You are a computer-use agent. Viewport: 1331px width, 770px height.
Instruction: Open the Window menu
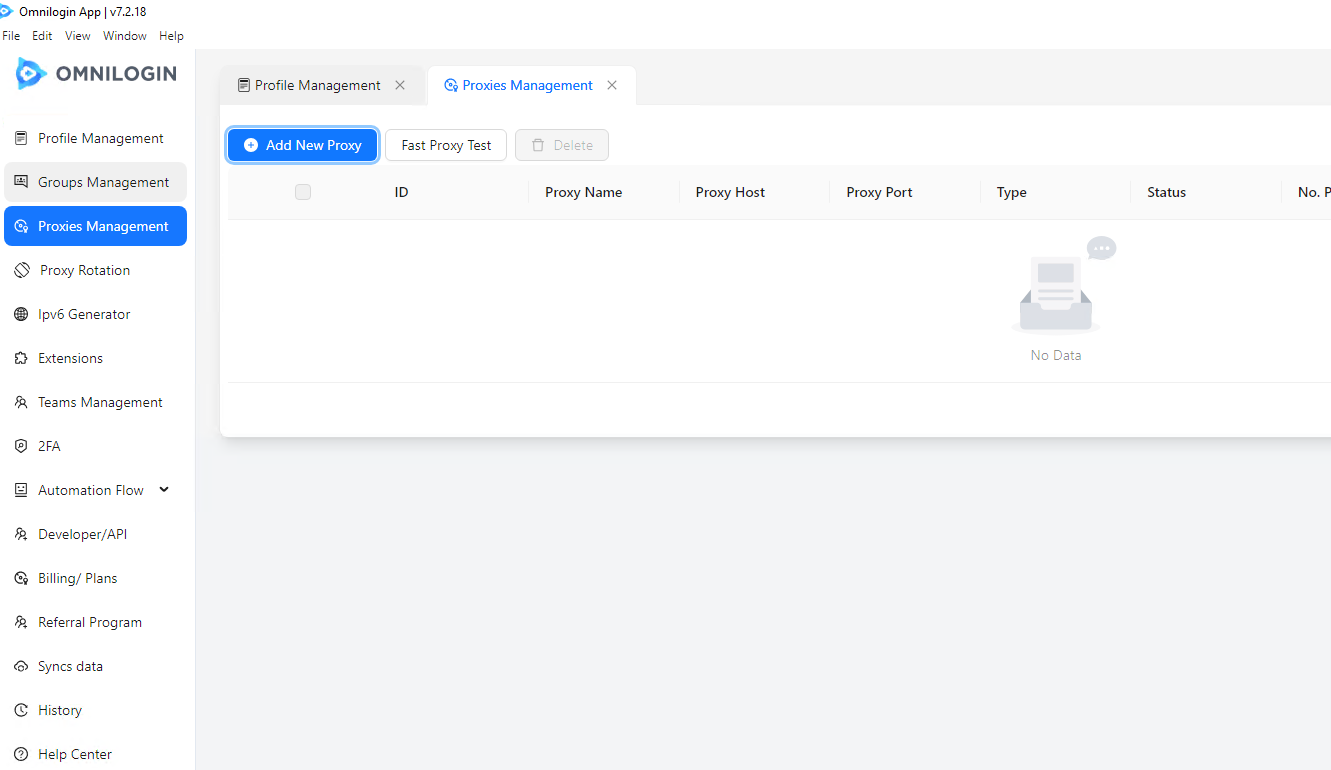point(124,36)
